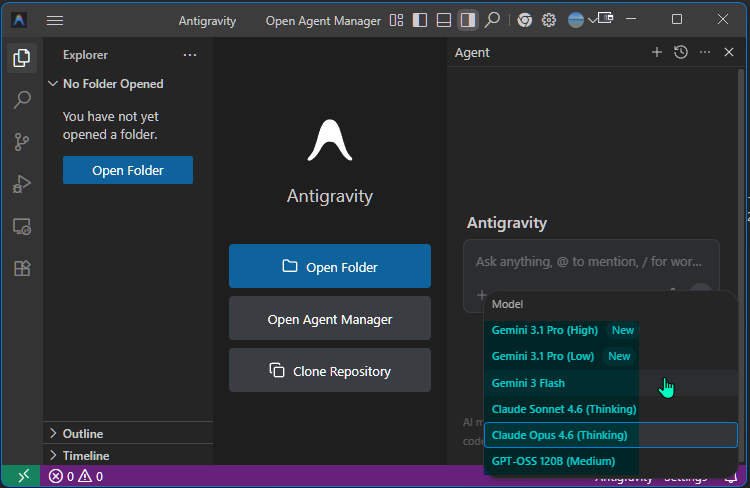
Task: Click the Ask anything input field
Action: coord(591,262)
